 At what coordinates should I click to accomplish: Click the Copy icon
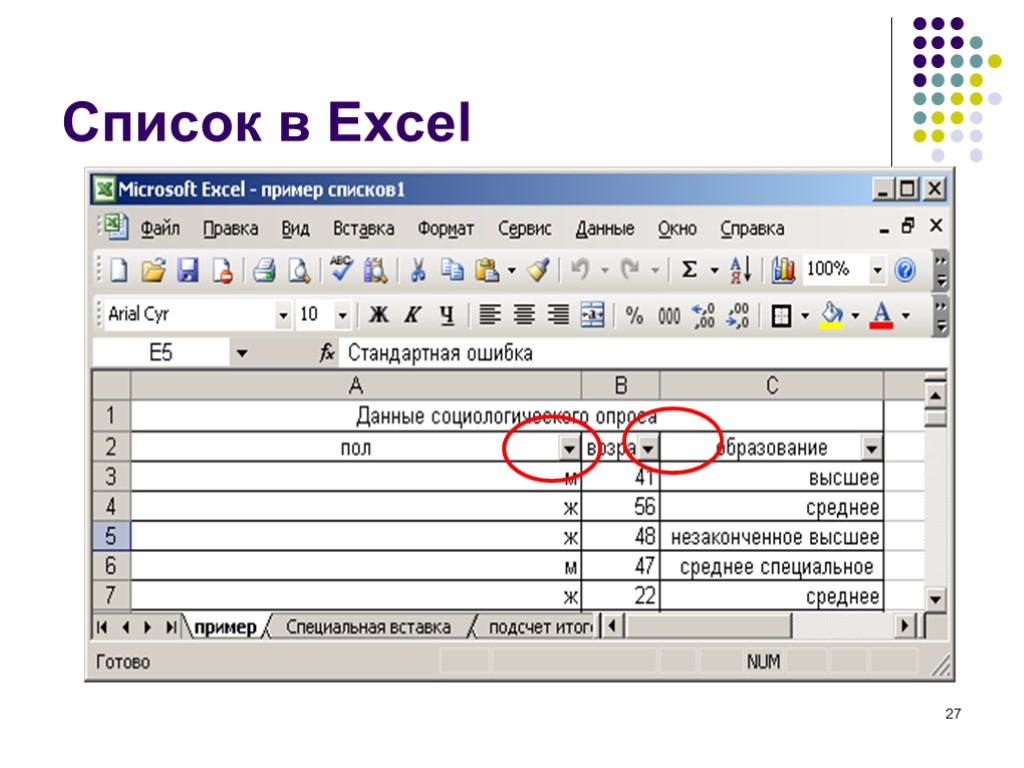point(452,270)
